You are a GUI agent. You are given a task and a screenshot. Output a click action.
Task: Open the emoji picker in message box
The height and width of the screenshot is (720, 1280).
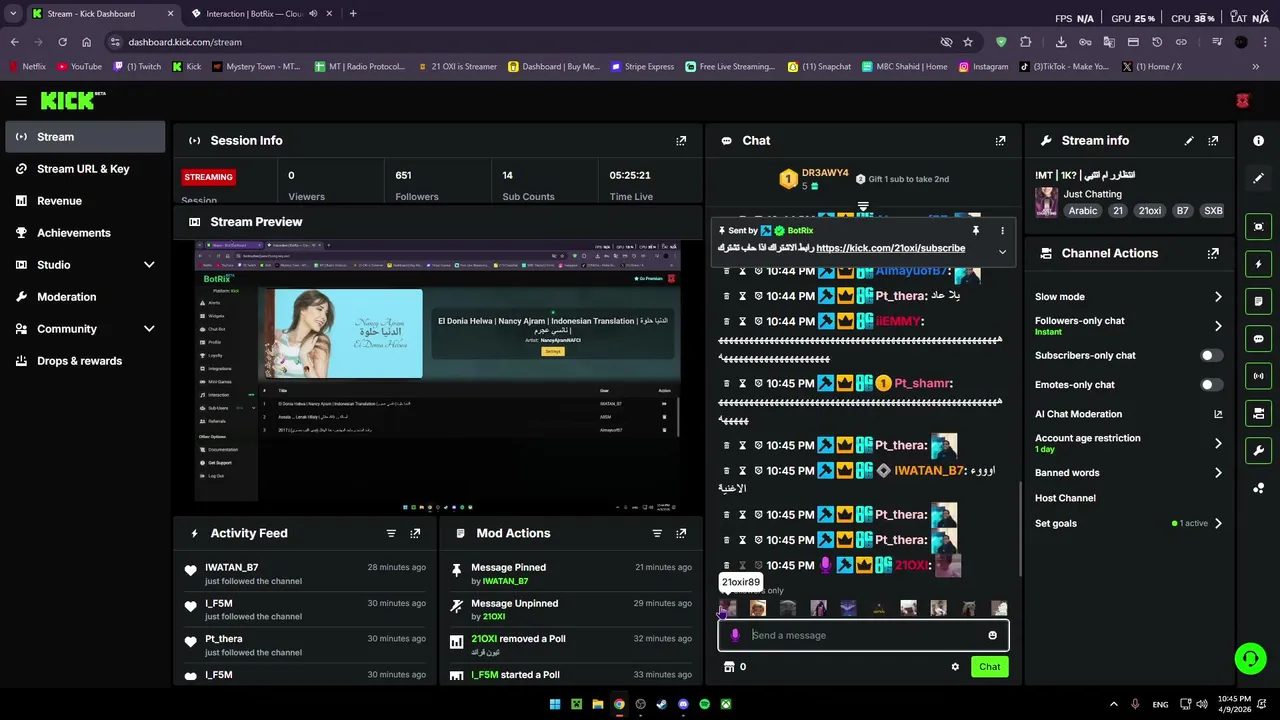coord(992,635)
